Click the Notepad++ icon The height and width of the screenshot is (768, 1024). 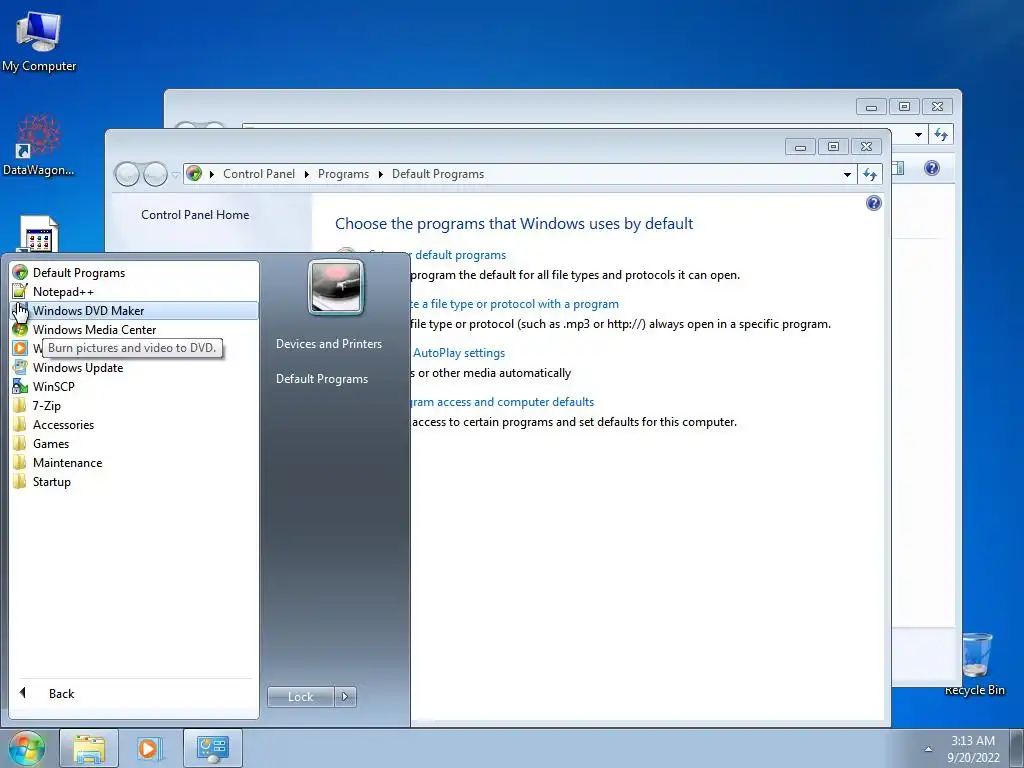(20, 292)
